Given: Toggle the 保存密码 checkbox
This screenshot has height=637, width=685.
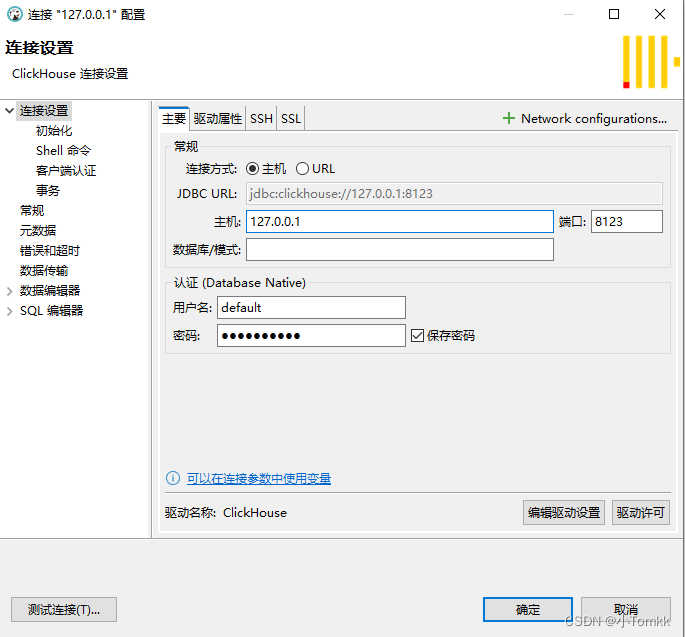Looking at the screenshot, I should tap(418, 336).
